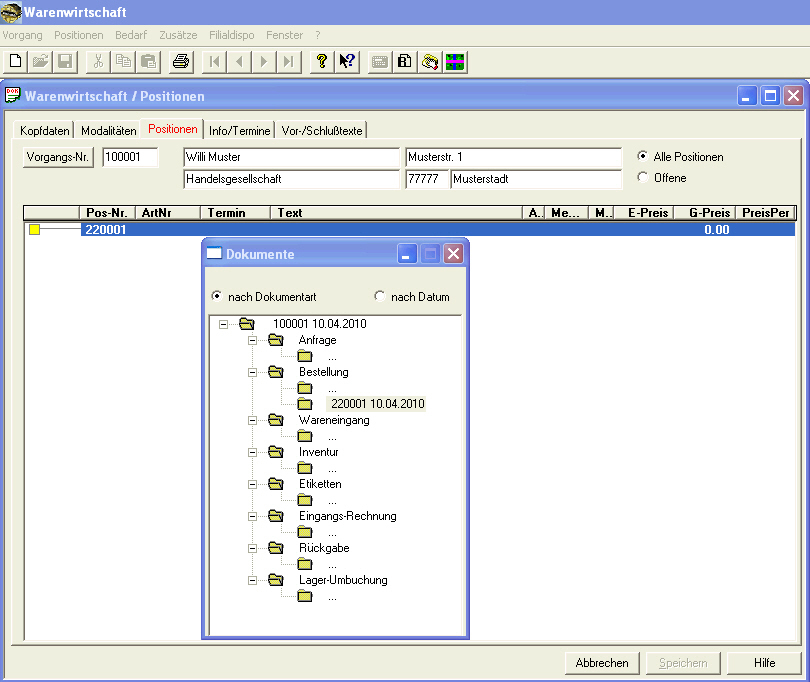Click the 'Musterstadt' city field
This screenshot has height=682, width=810.
click(x=536, y=179)
